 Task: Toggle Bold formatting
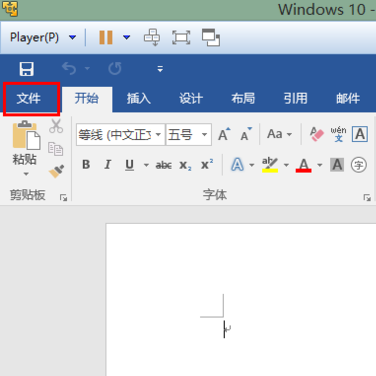coord(86,165)
